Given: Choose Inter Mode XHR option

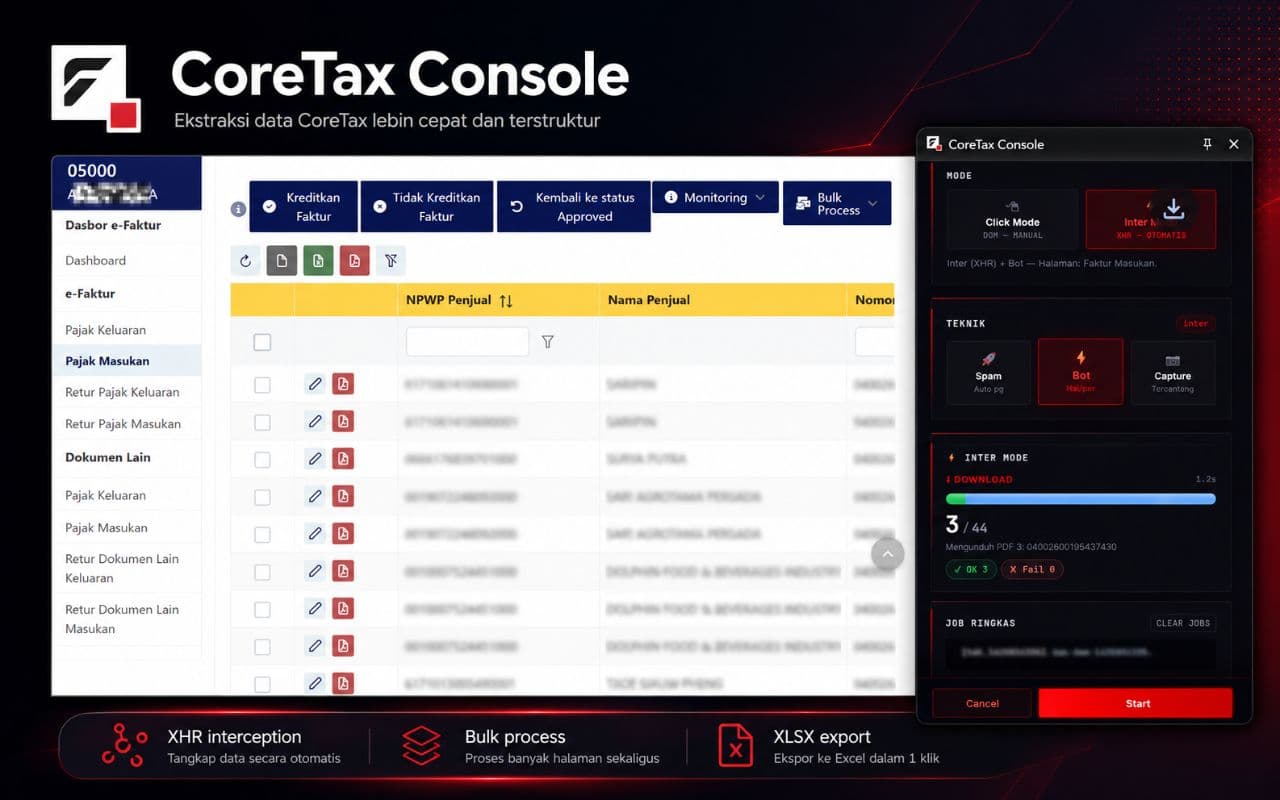Looking at the screenshot, I should (x=1150, y=220).
